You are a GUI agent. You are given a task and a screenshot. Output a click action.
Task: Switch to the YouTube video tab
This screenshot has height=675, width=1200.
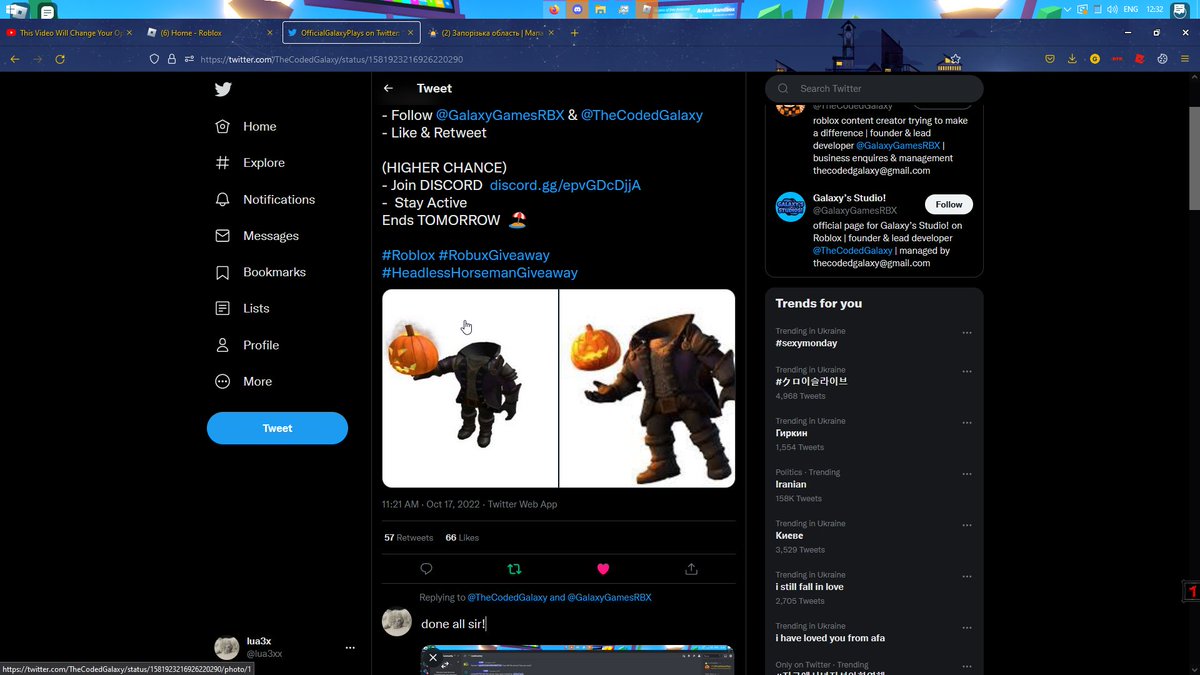pos(66,33)
